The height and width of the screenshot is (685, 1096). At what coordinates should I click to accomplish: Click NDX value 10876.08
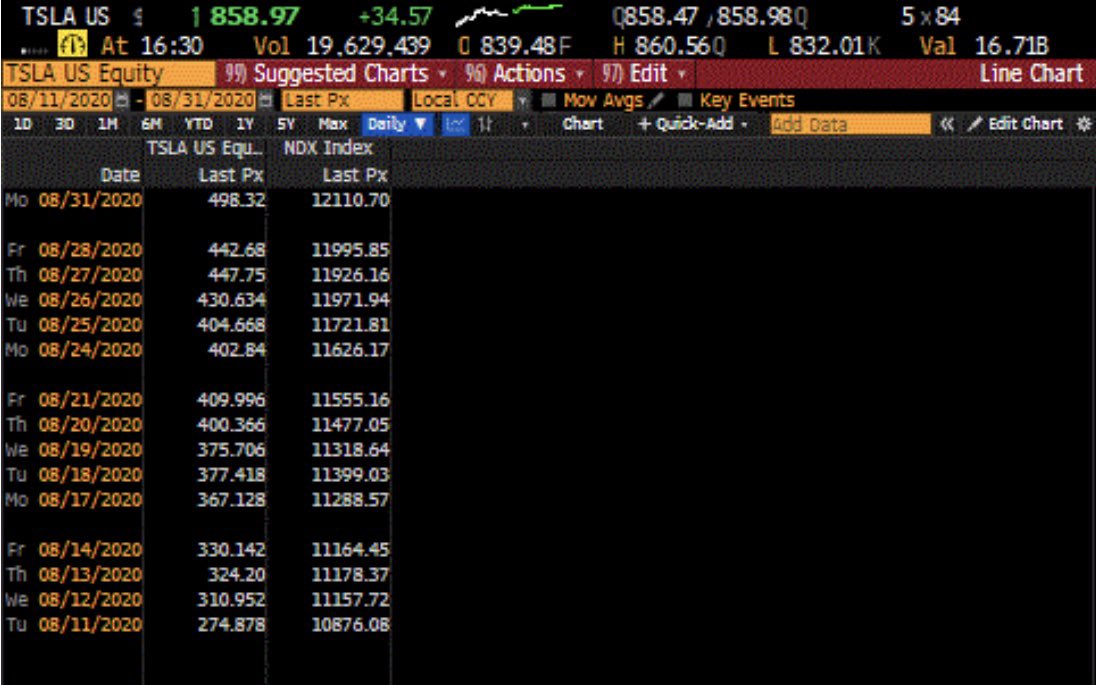pos(350,625)
